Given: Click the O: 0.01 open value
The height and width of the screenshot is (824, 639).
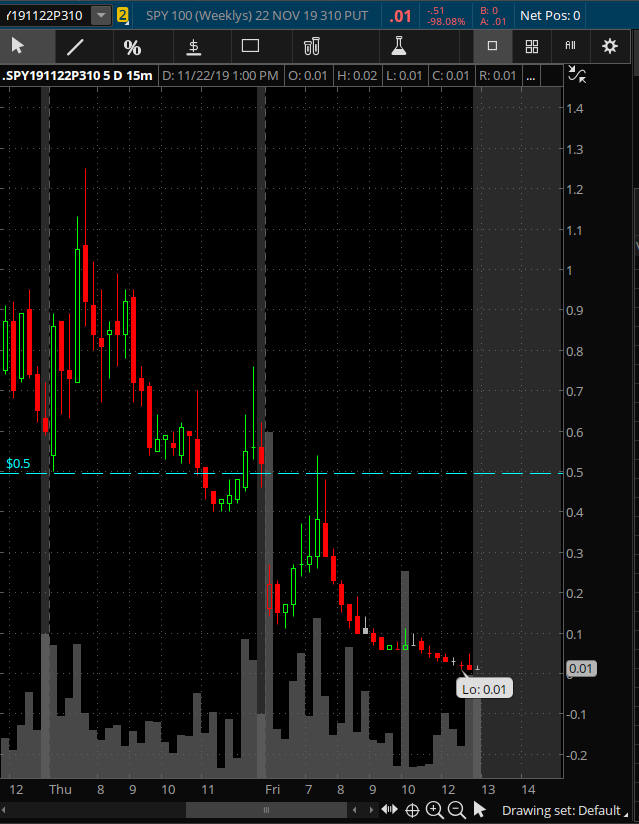Looking at the screenshot, I should 307,76.
